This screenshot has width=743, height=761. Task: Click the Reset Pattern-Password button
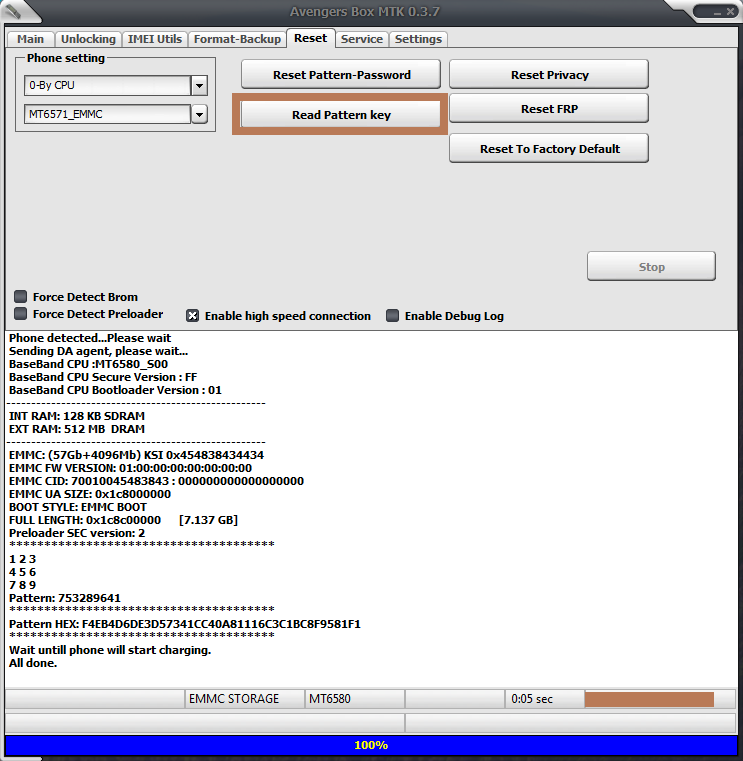pos(341,75)
